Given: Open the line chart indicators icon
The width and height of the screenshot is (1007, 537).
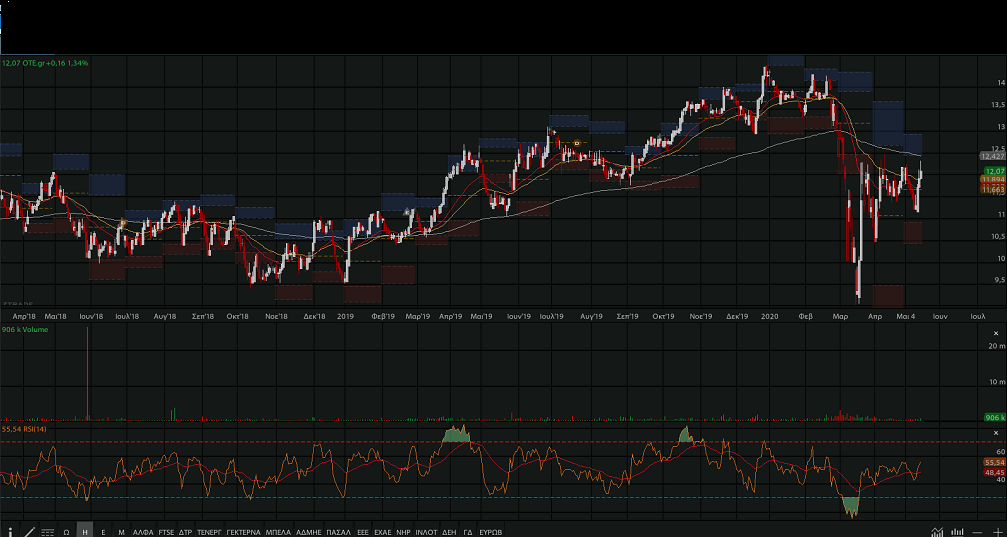Looking at the screenshot, I should point(937,531).
